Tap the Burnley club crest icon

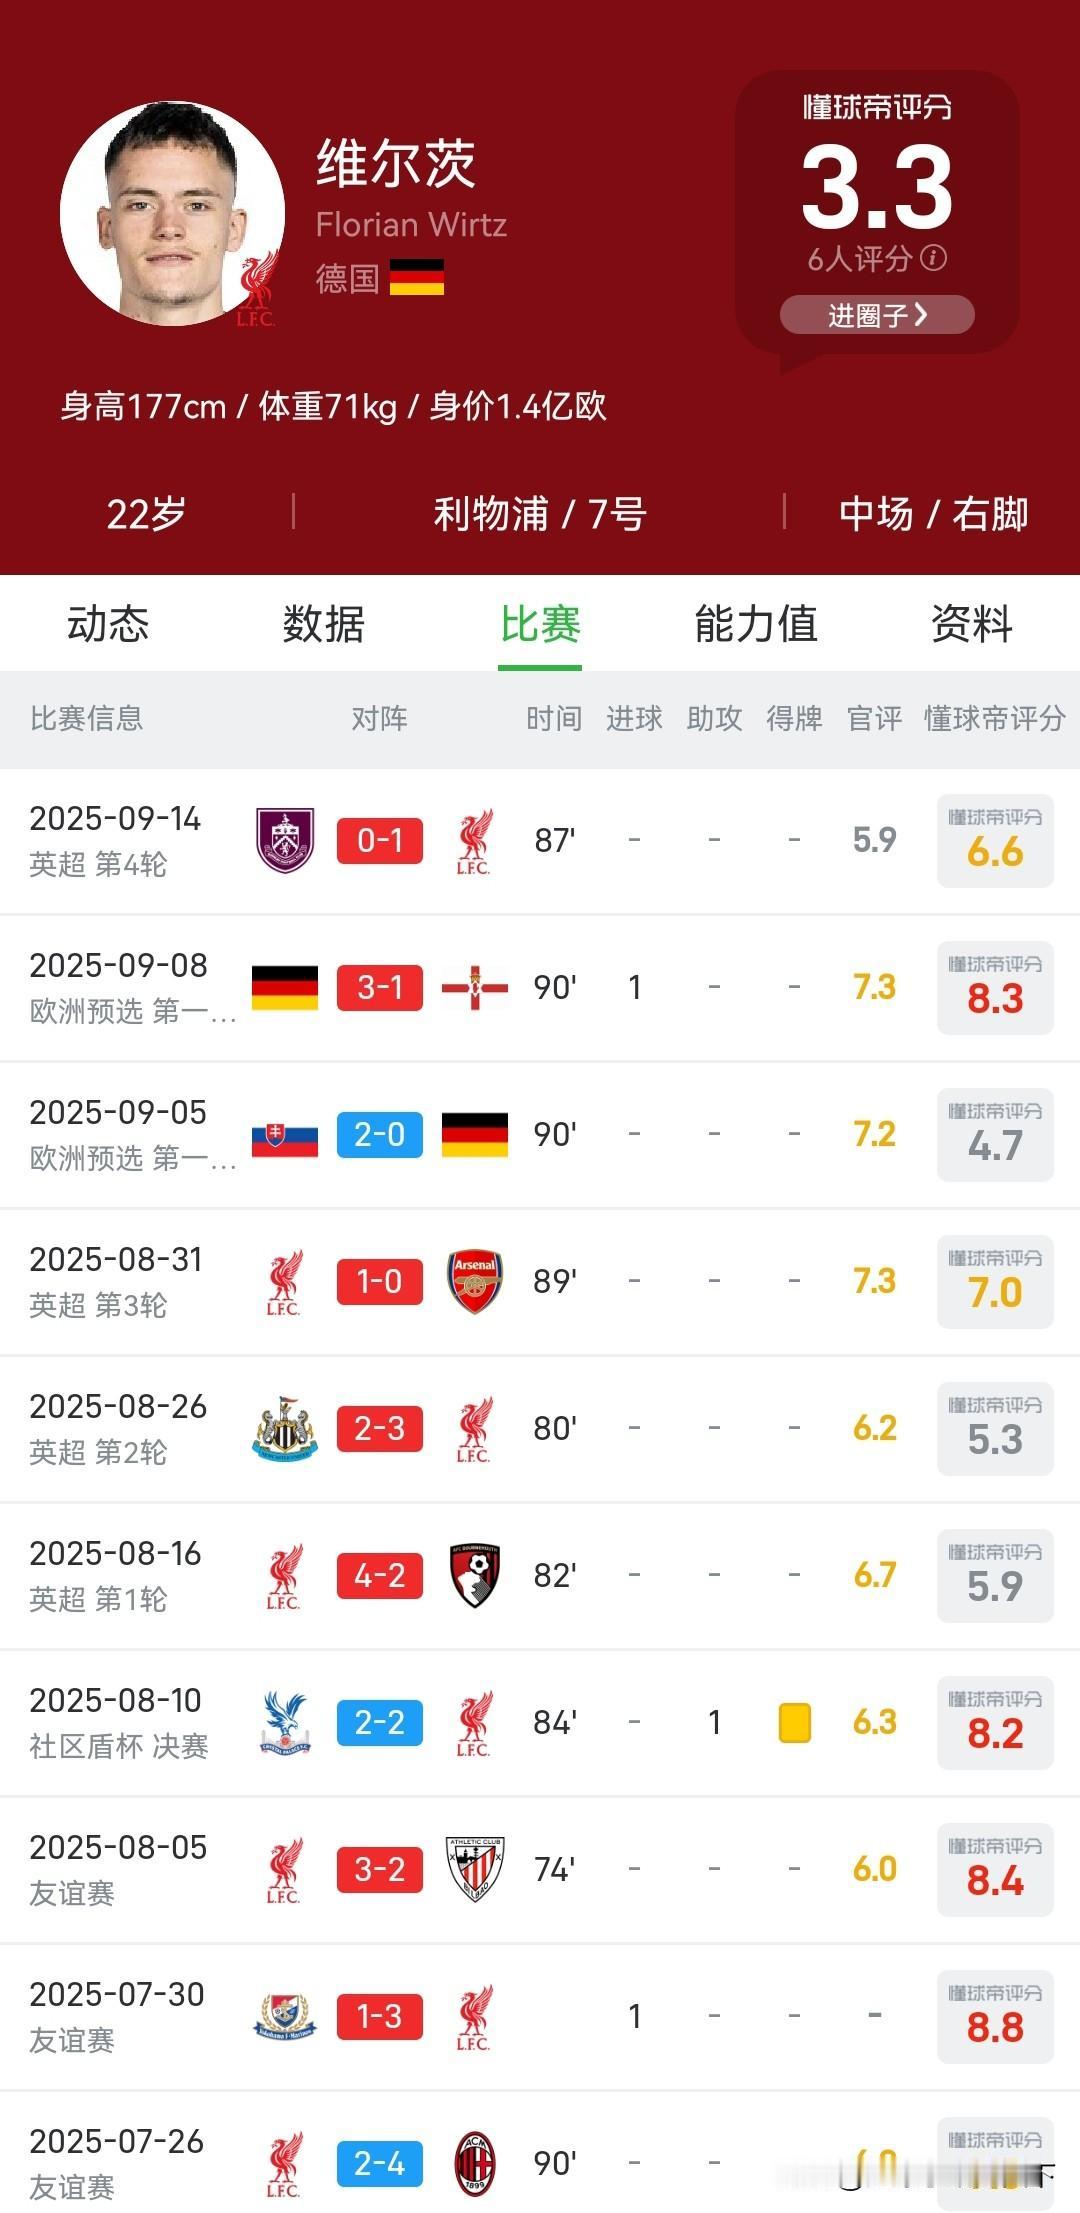(x=285, y=840)
